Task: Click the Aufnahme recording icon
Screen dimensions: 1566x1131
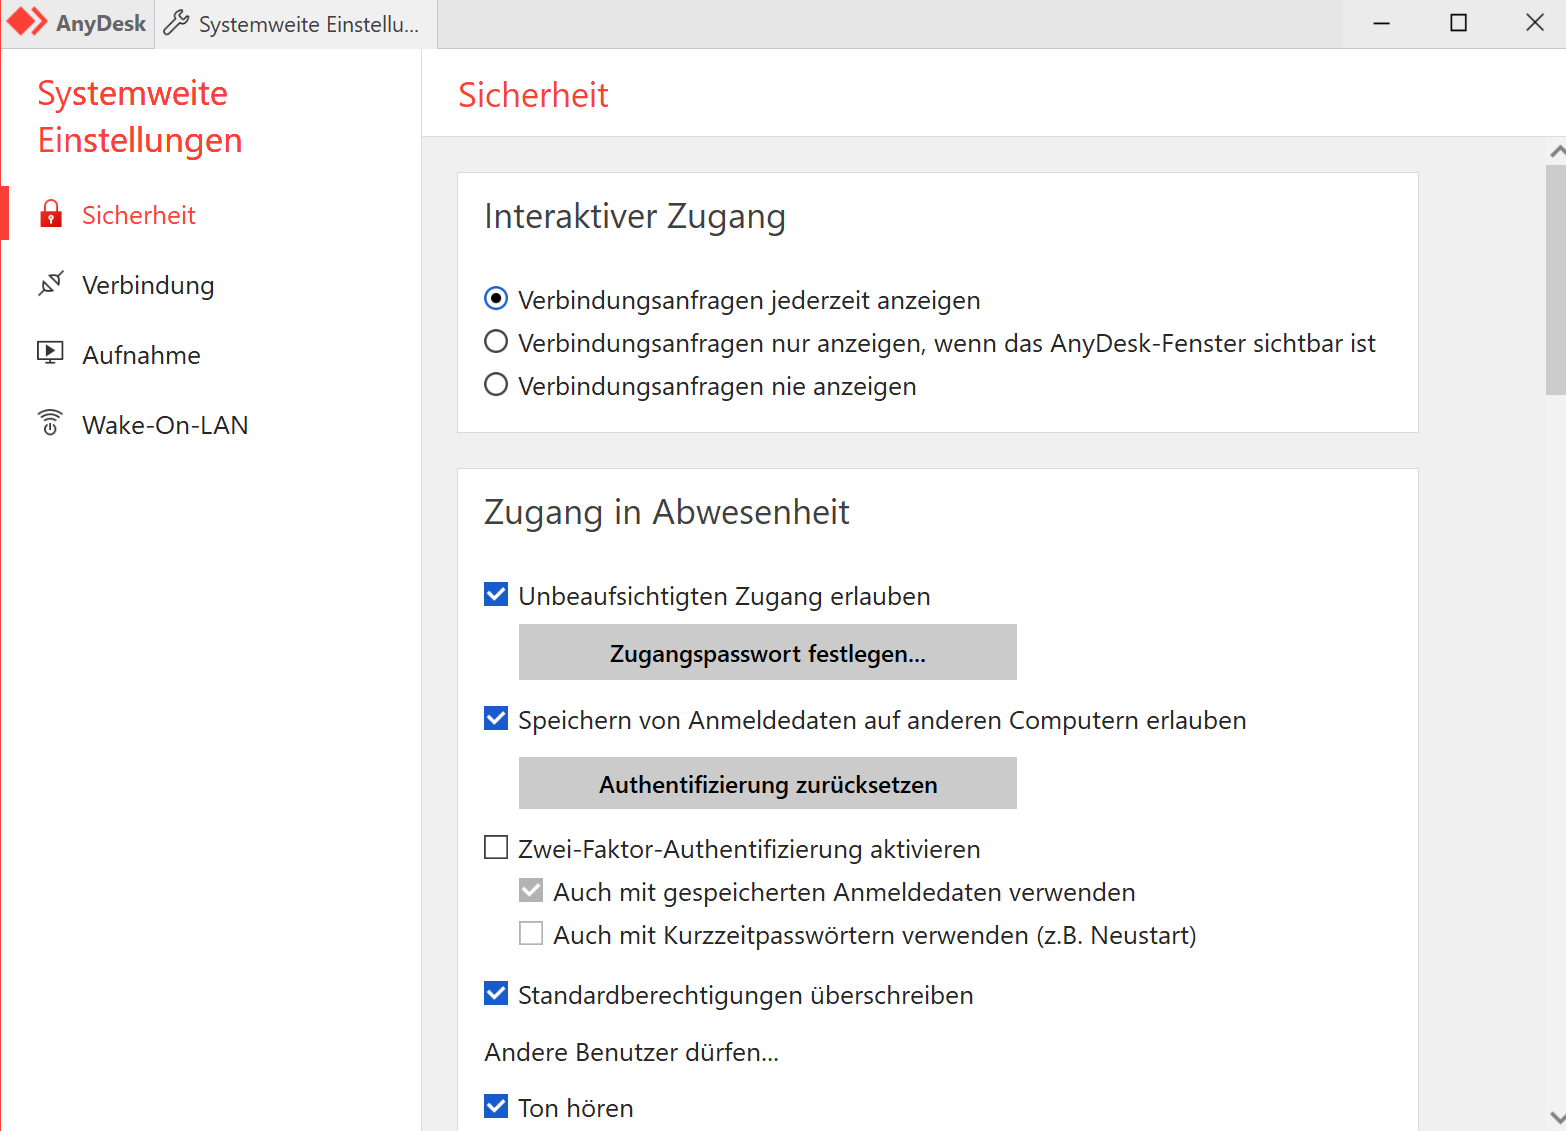Action: tap(51, 353)
